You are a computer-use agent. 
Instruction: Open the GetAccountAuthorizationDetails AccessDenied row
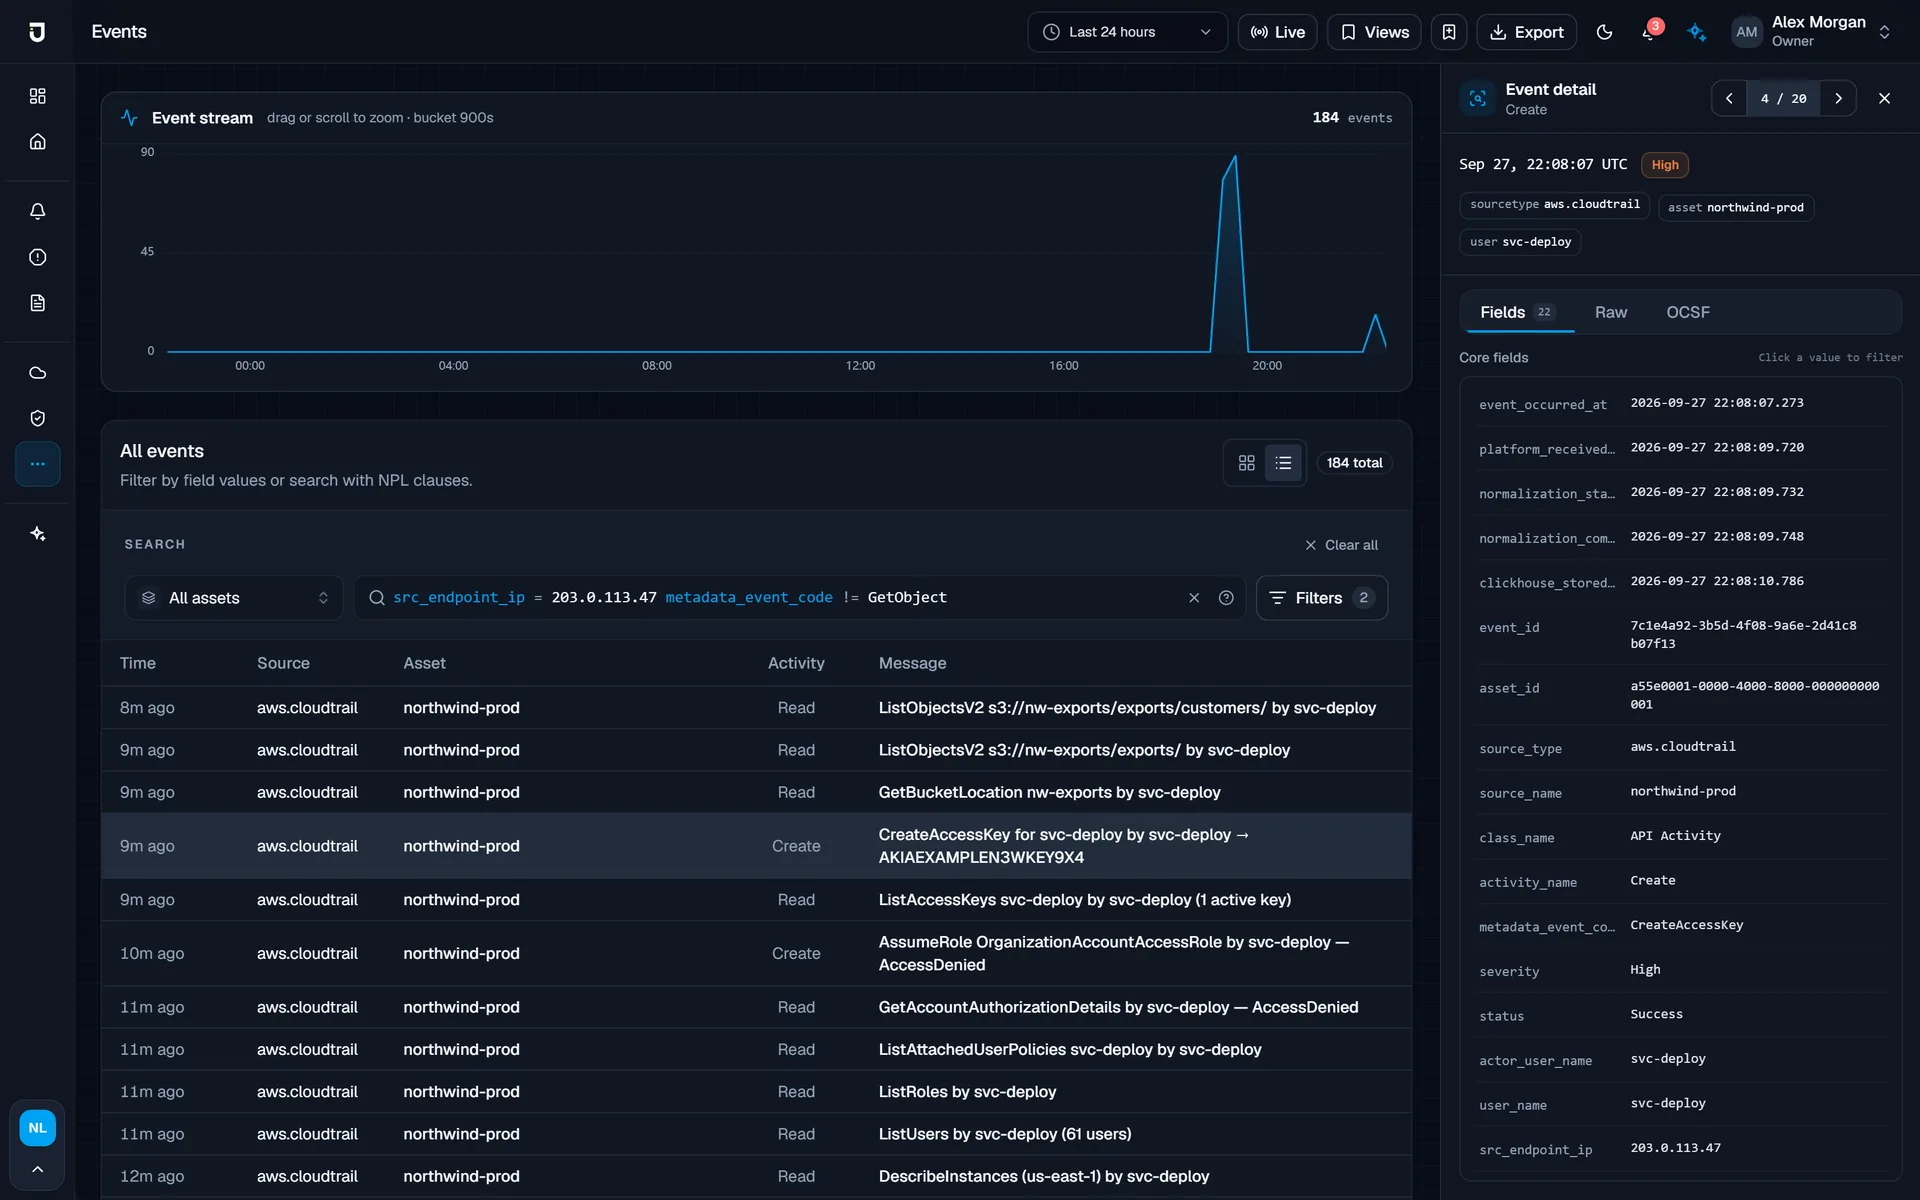756,1007
